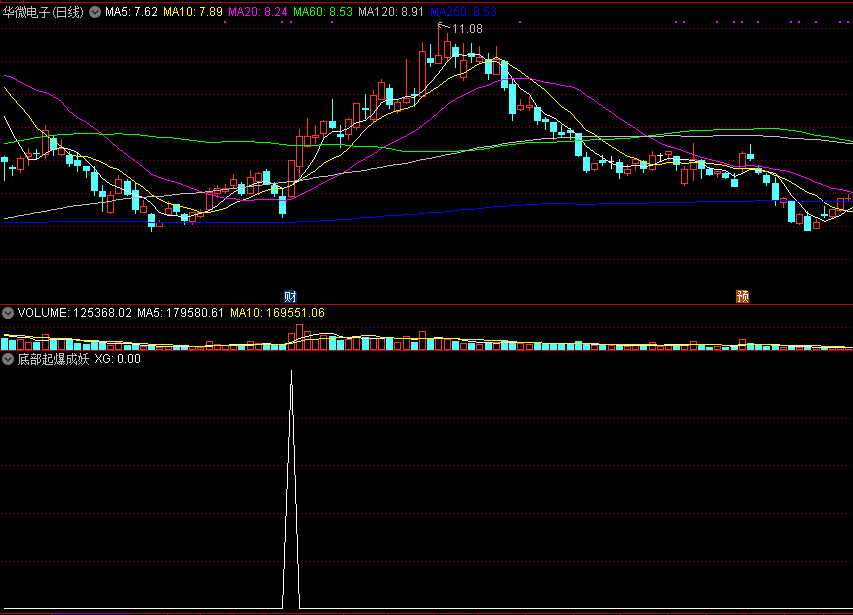The image size is (853, 615).
Task: Expand the VOLUME panel dropdown arrow
Action: 8,313
